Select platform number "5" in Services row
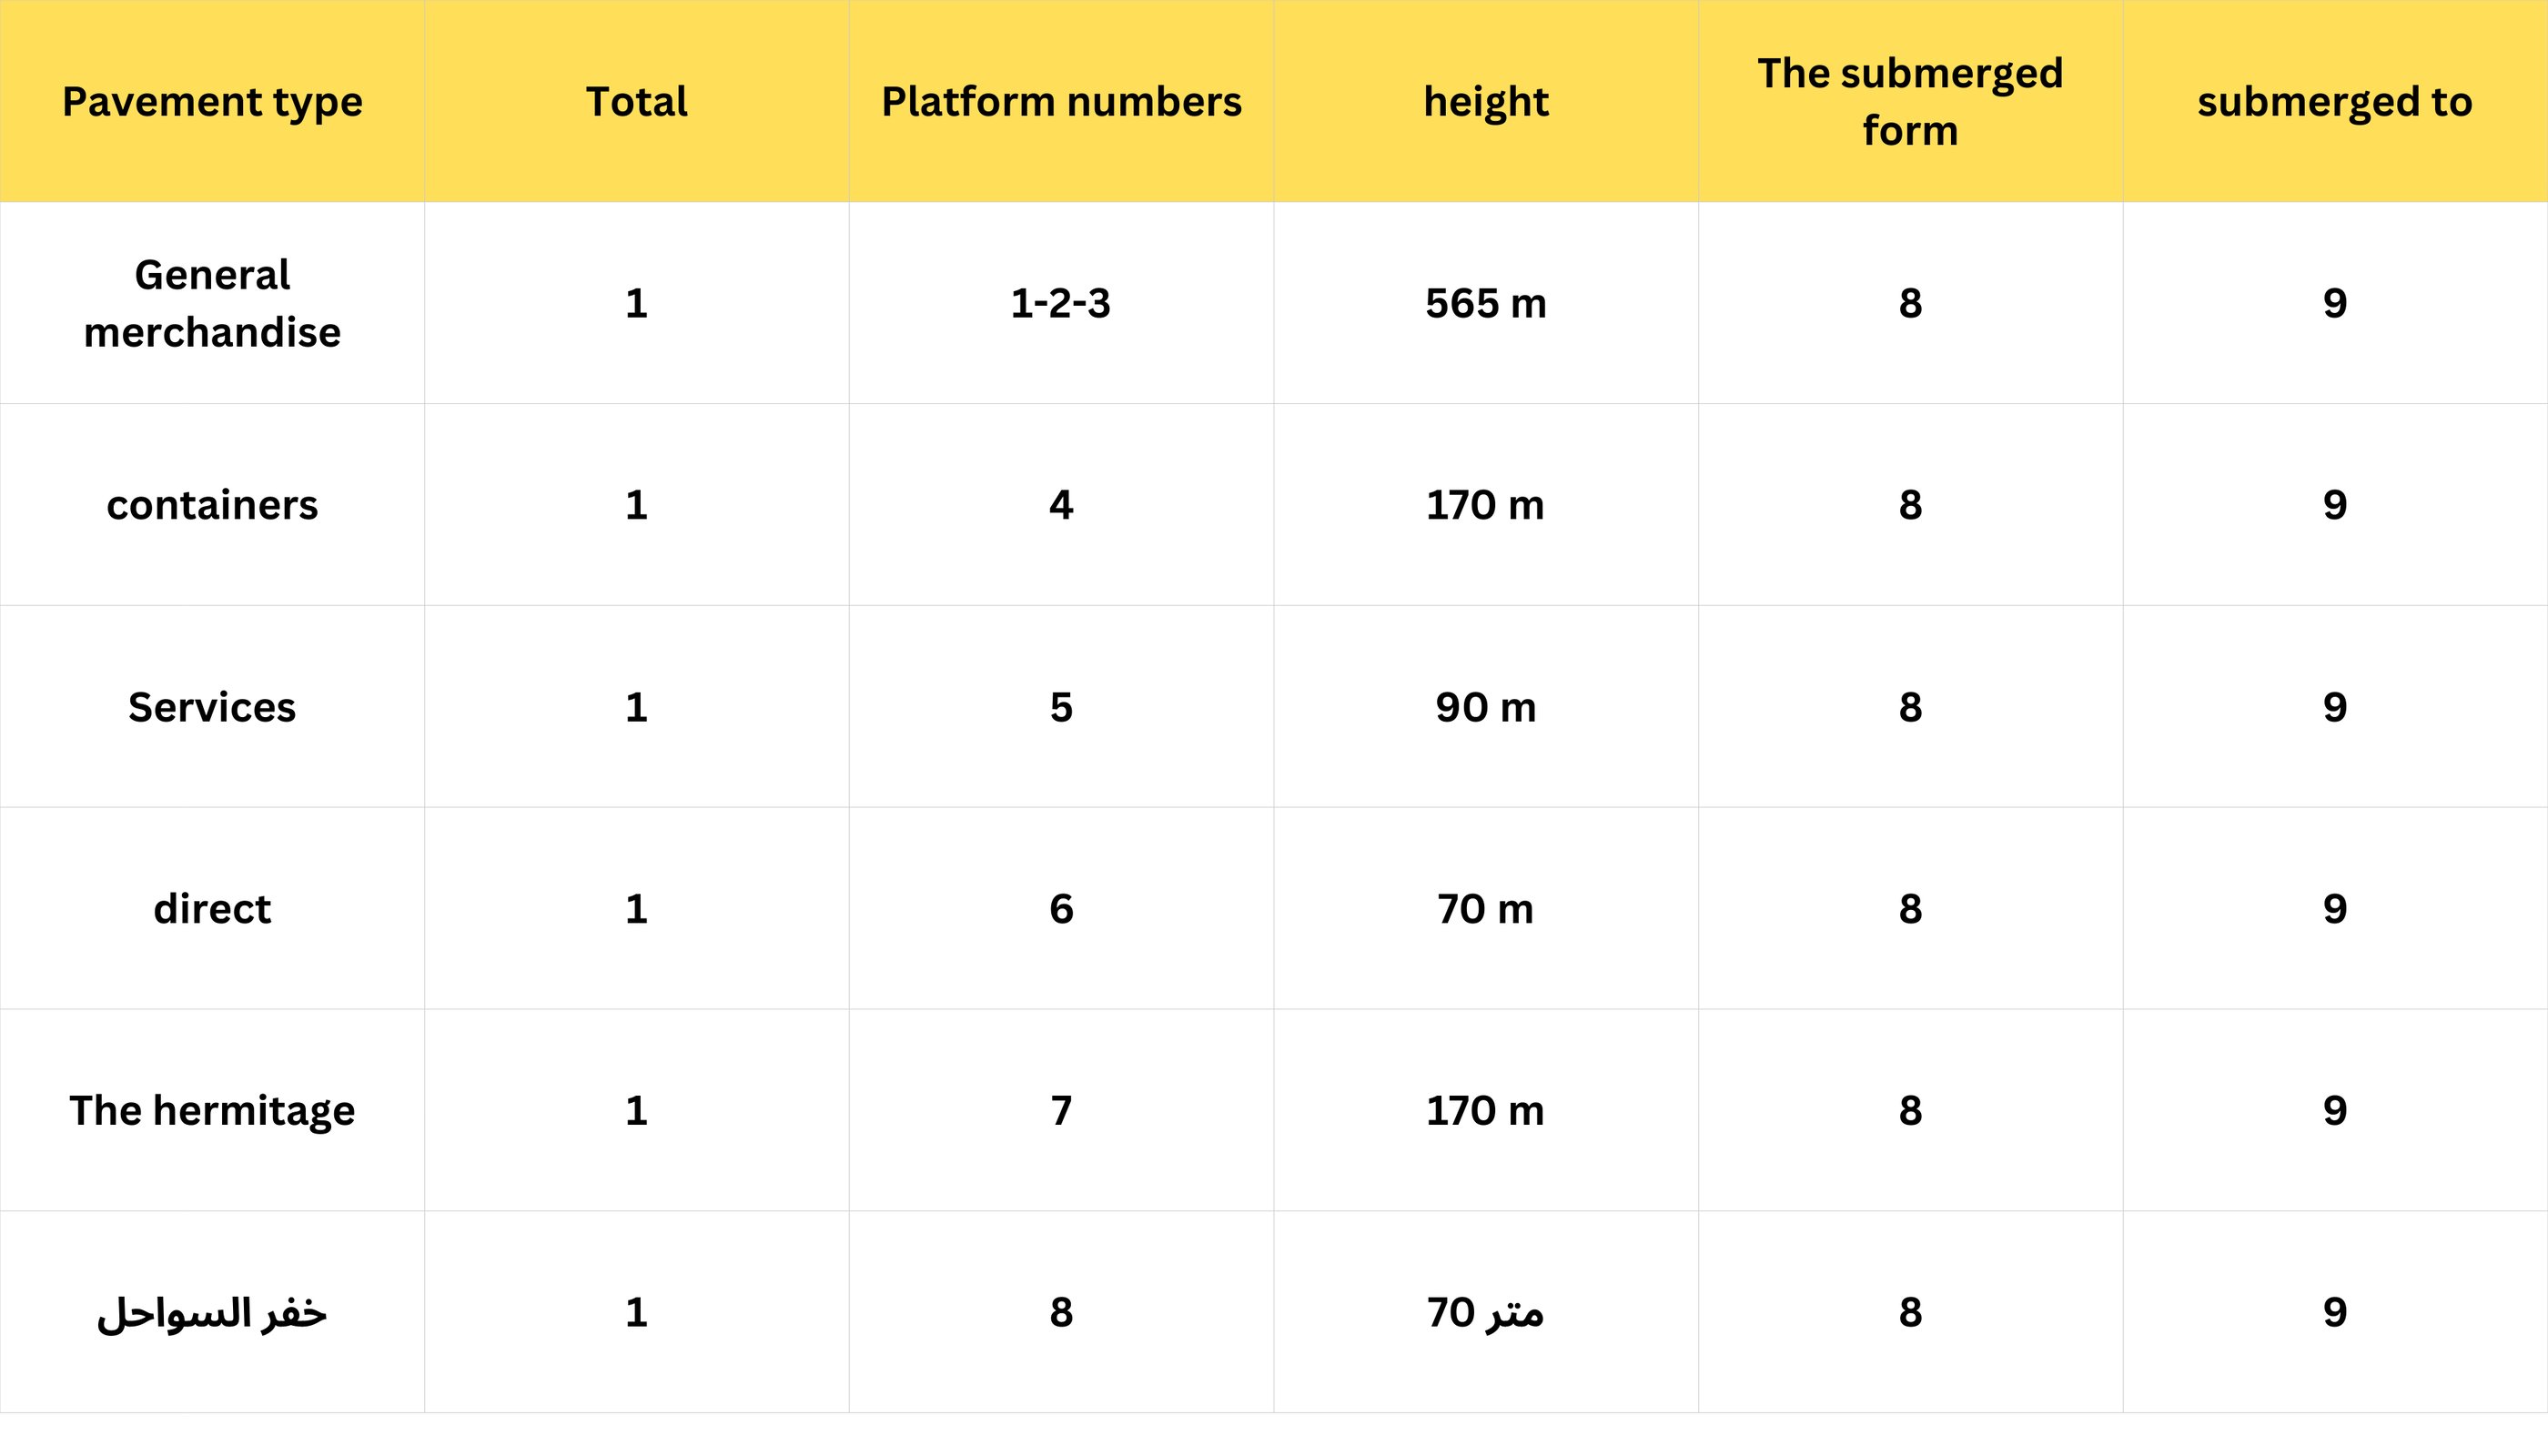 pos(1061,707)
